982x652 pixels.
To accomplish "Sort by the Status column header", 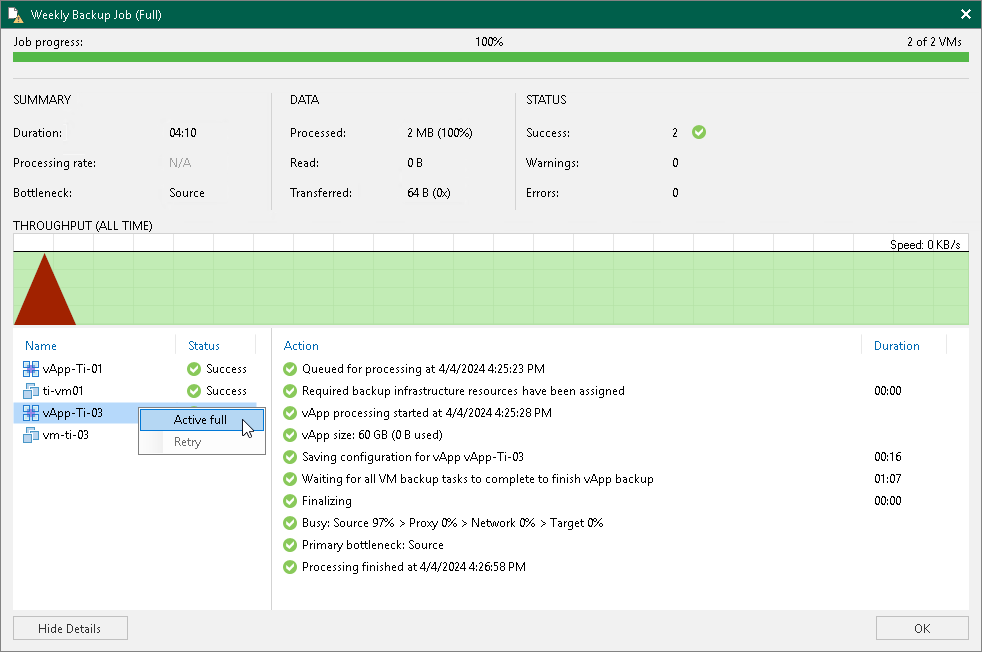I will click(204, 345).
